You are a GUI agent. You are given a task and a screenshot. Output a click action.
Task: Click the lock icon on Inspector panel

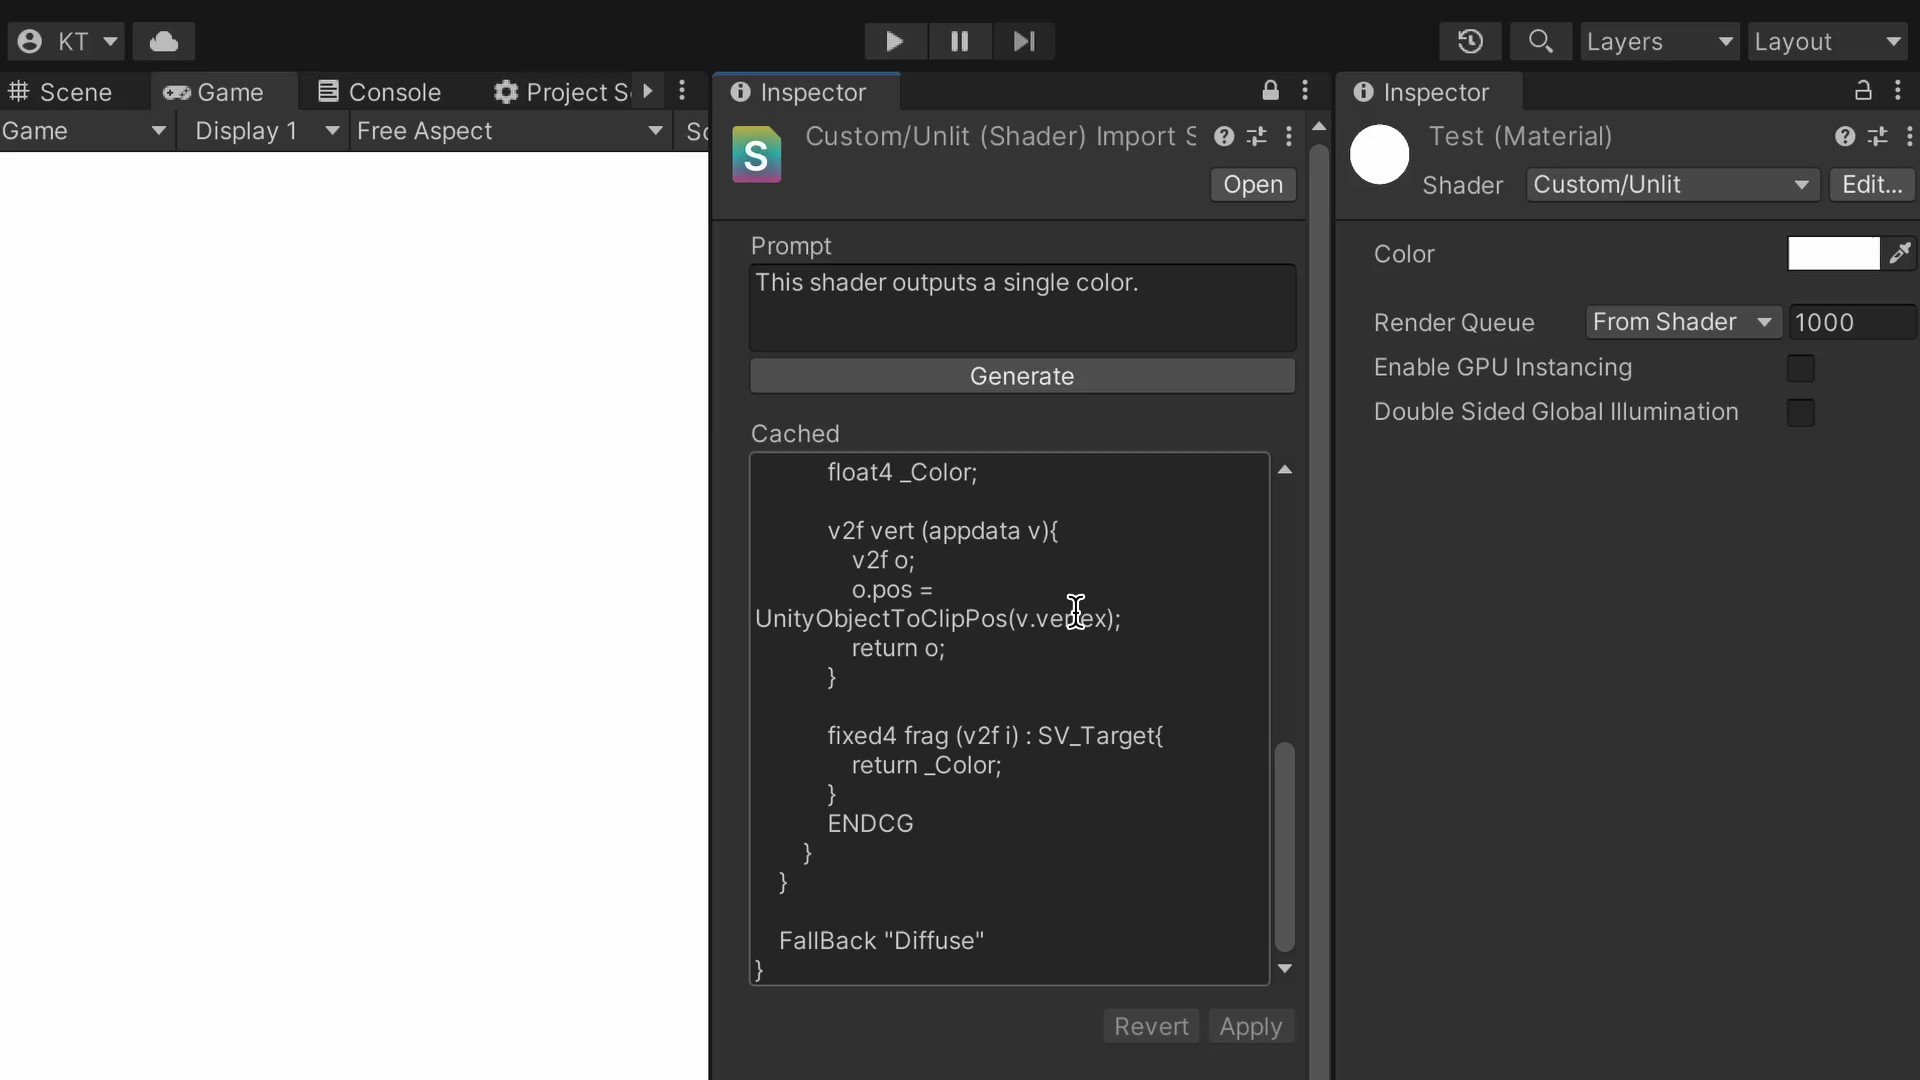point(1270,91)
